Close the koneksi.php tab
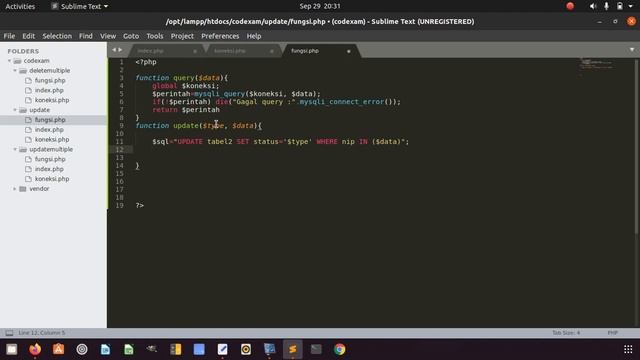The height and width of the screenshot is (360, 640). pos(271,51)
